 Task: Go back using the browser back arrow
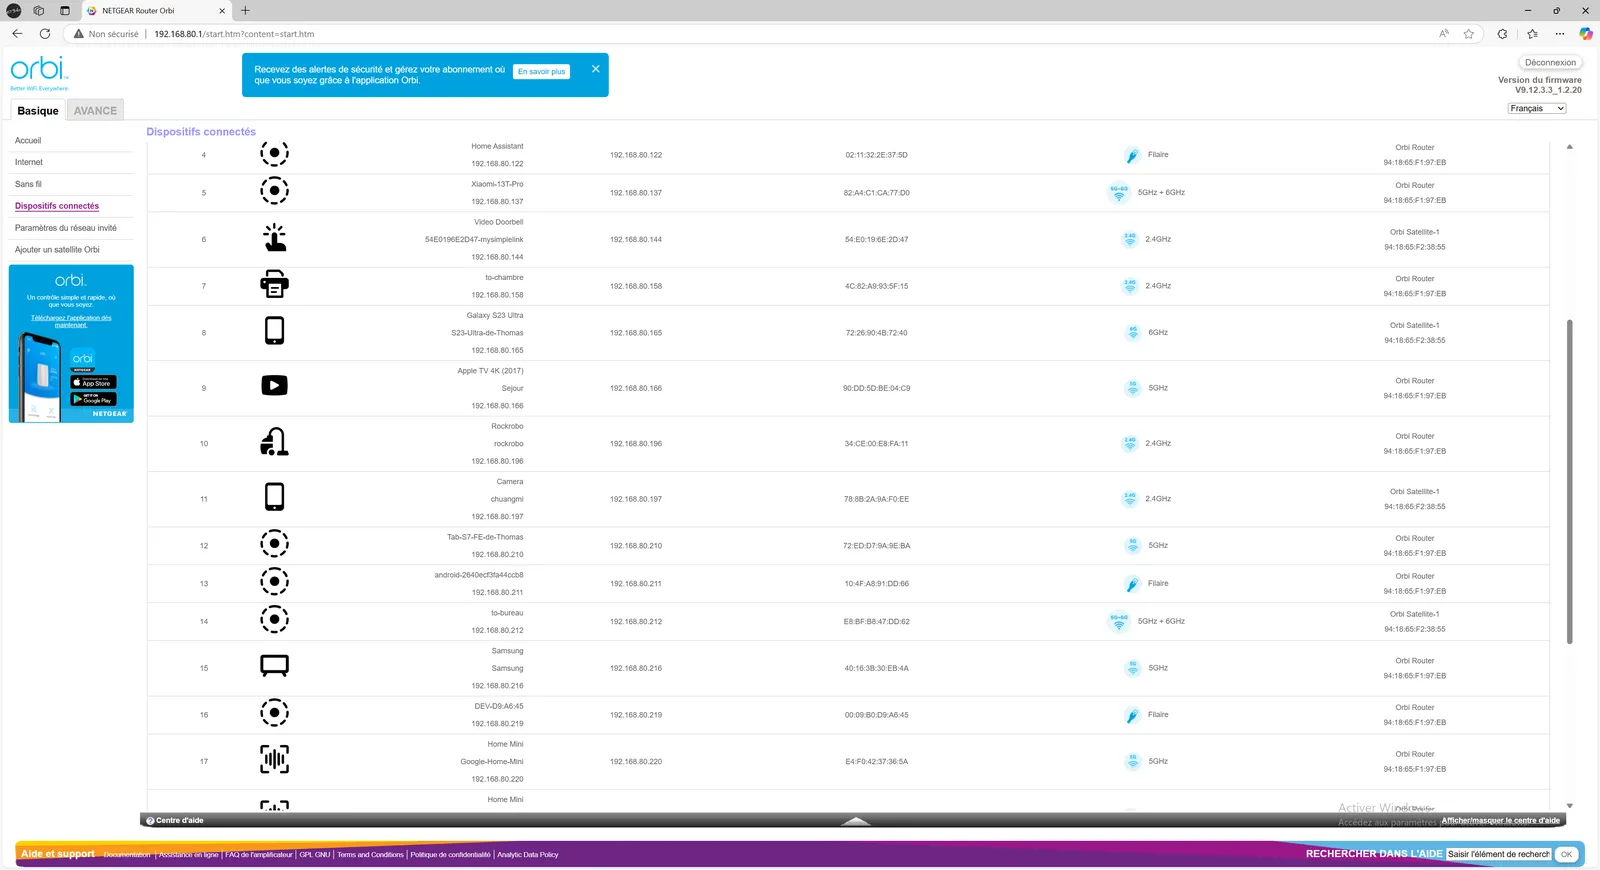[17, 34]
